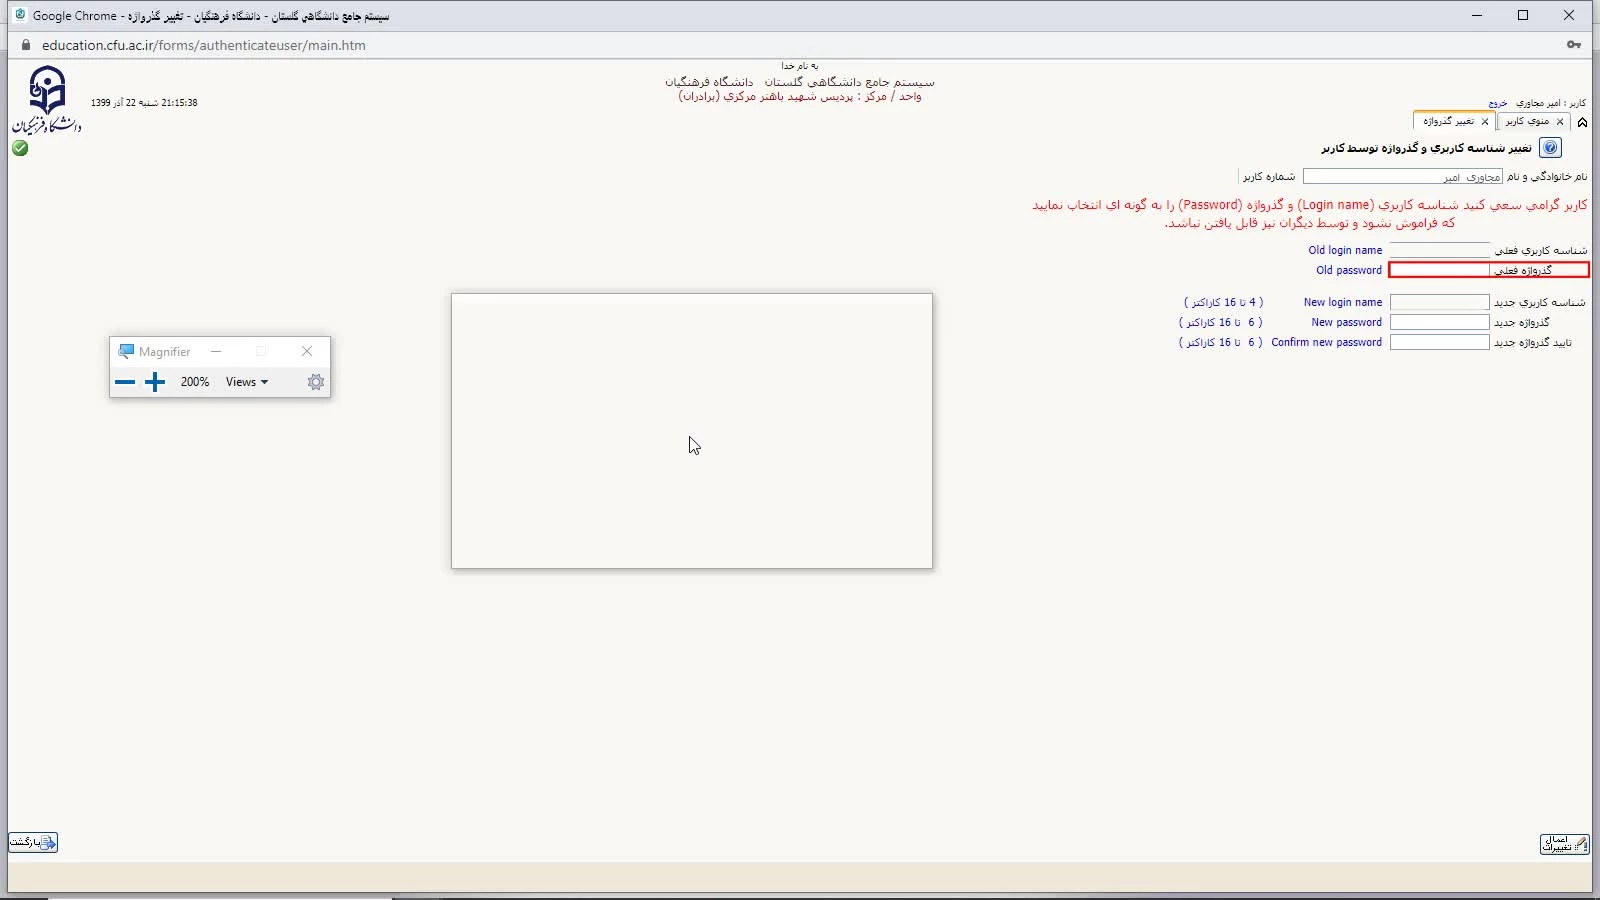Click the Confirm new password field
Screen dimensions: 1600x900
tap(1440, 342)
